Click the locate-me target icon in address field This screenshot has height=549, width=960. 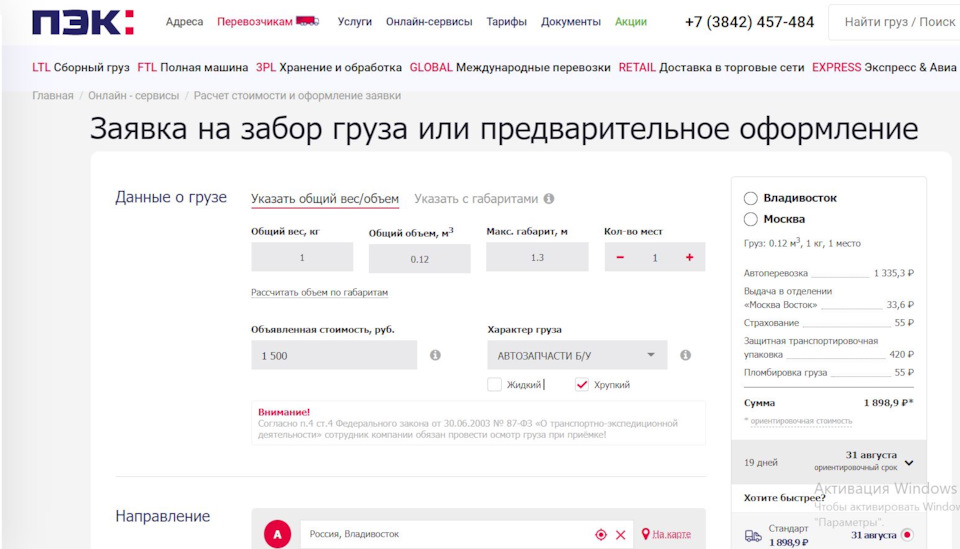point(601,534)
